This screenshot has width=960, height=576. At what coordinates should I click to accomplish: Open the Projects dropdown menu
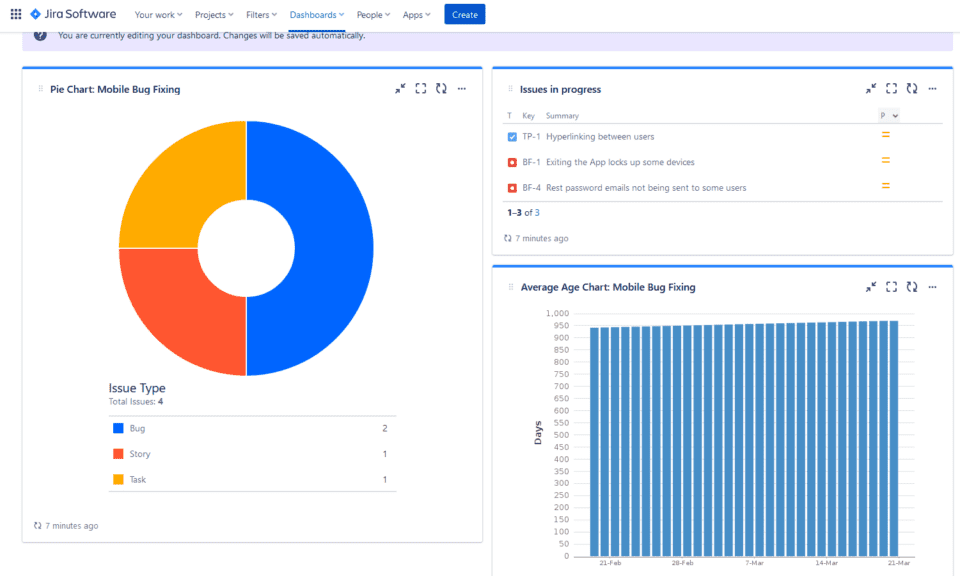pyautogui.click(x=214, y=15)
